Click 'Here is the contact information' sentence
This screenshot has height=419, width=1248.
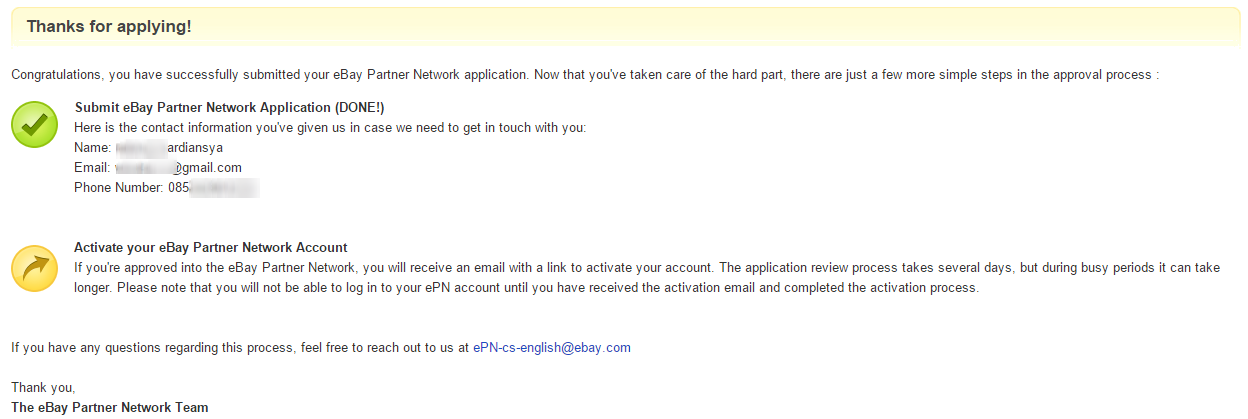point(330,127)
